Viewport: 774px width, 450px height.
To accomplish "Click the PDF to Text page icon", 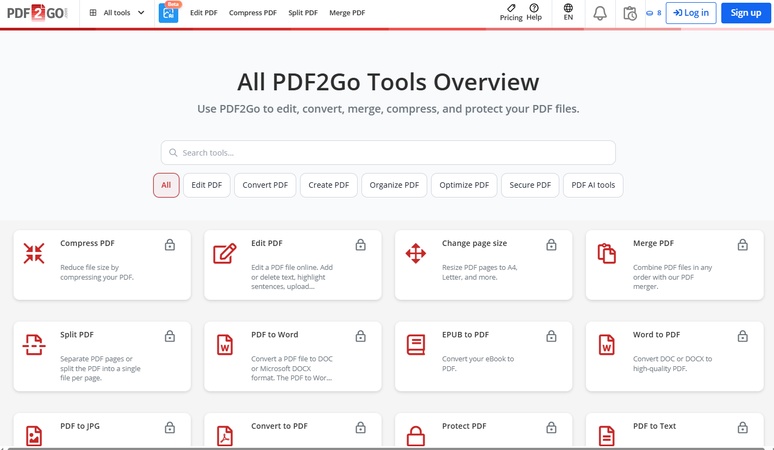I will (607, 436).
